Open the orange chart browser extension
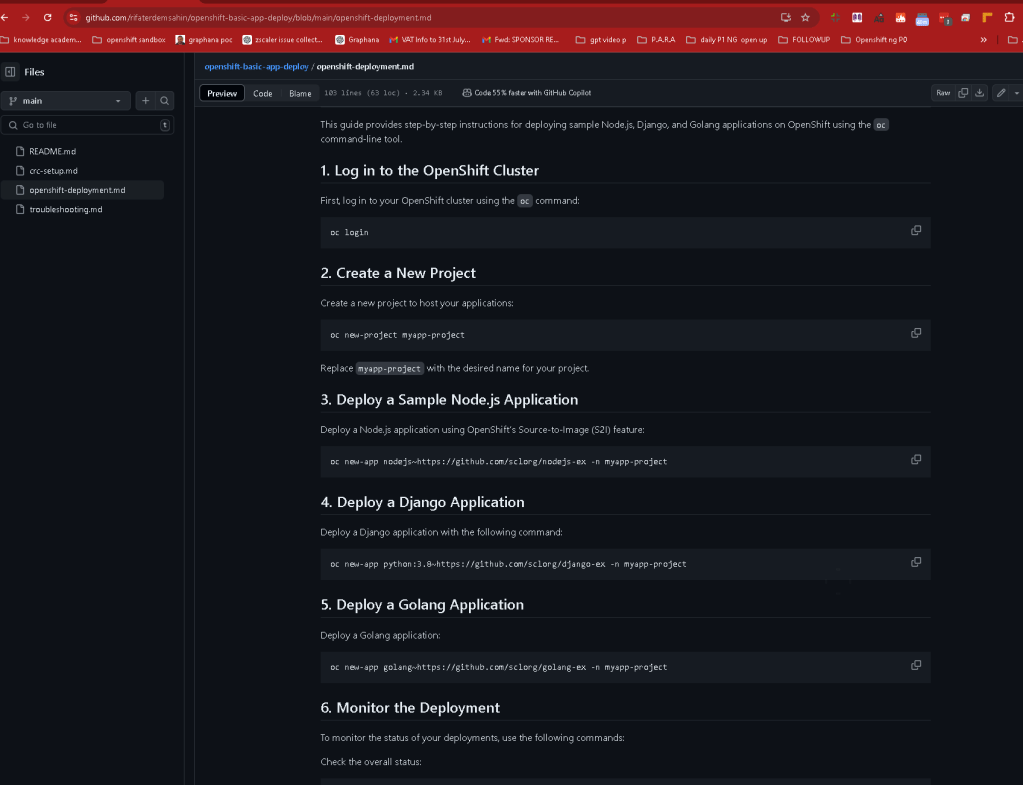 point(900,18)
